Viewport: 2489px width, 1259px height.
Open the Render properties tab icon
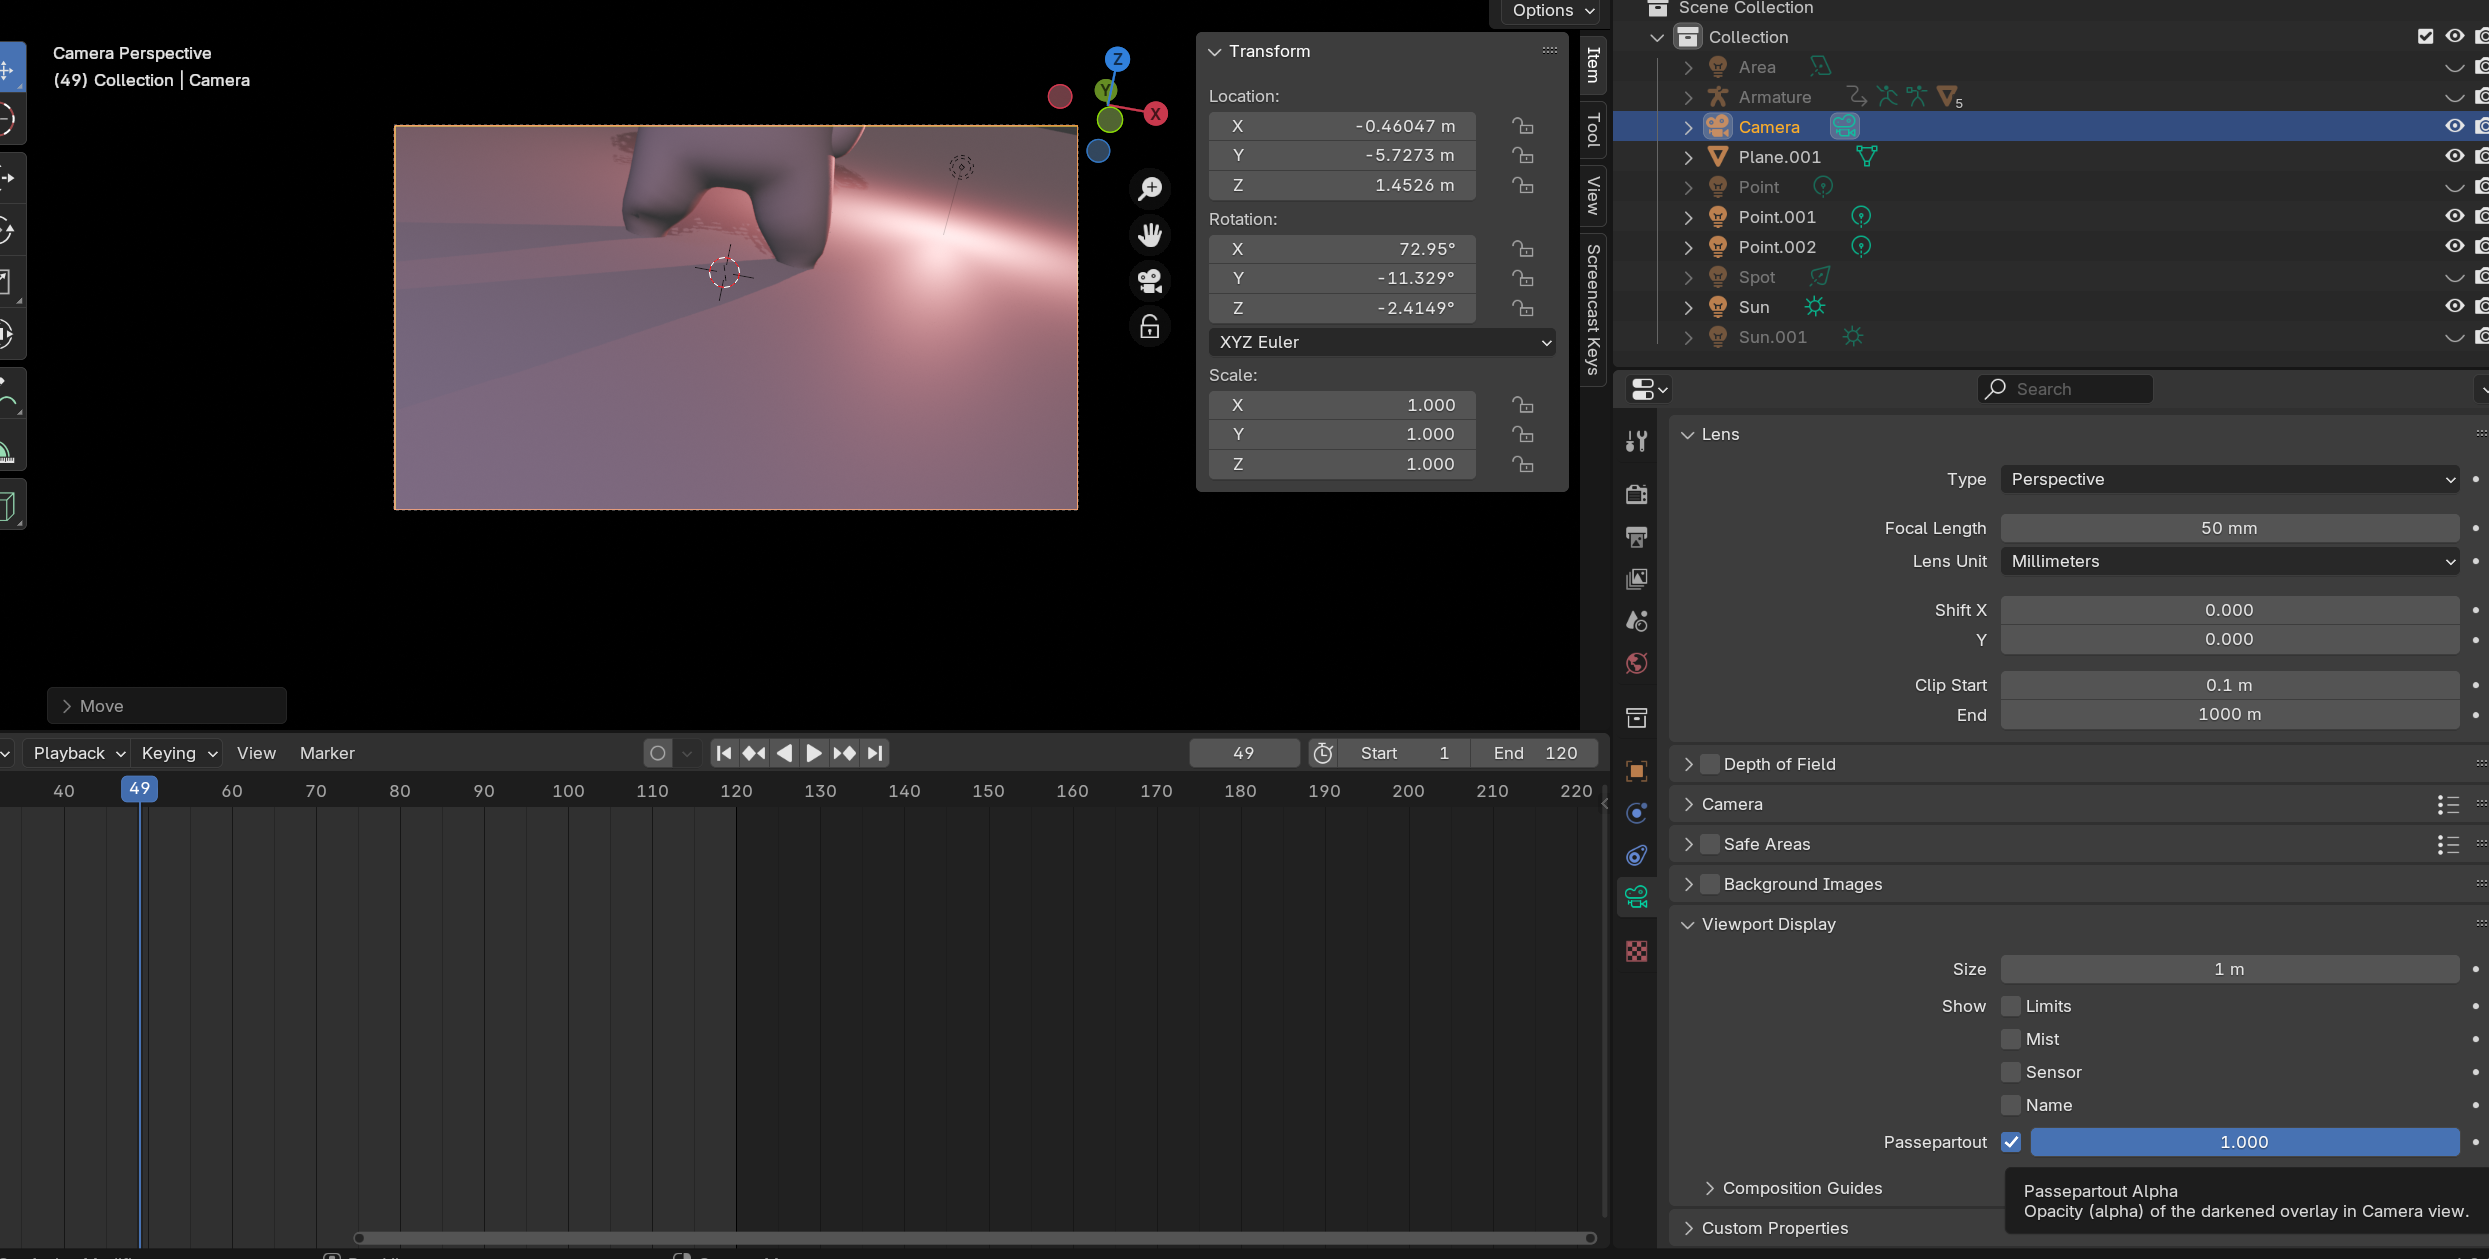[1637, 494]
